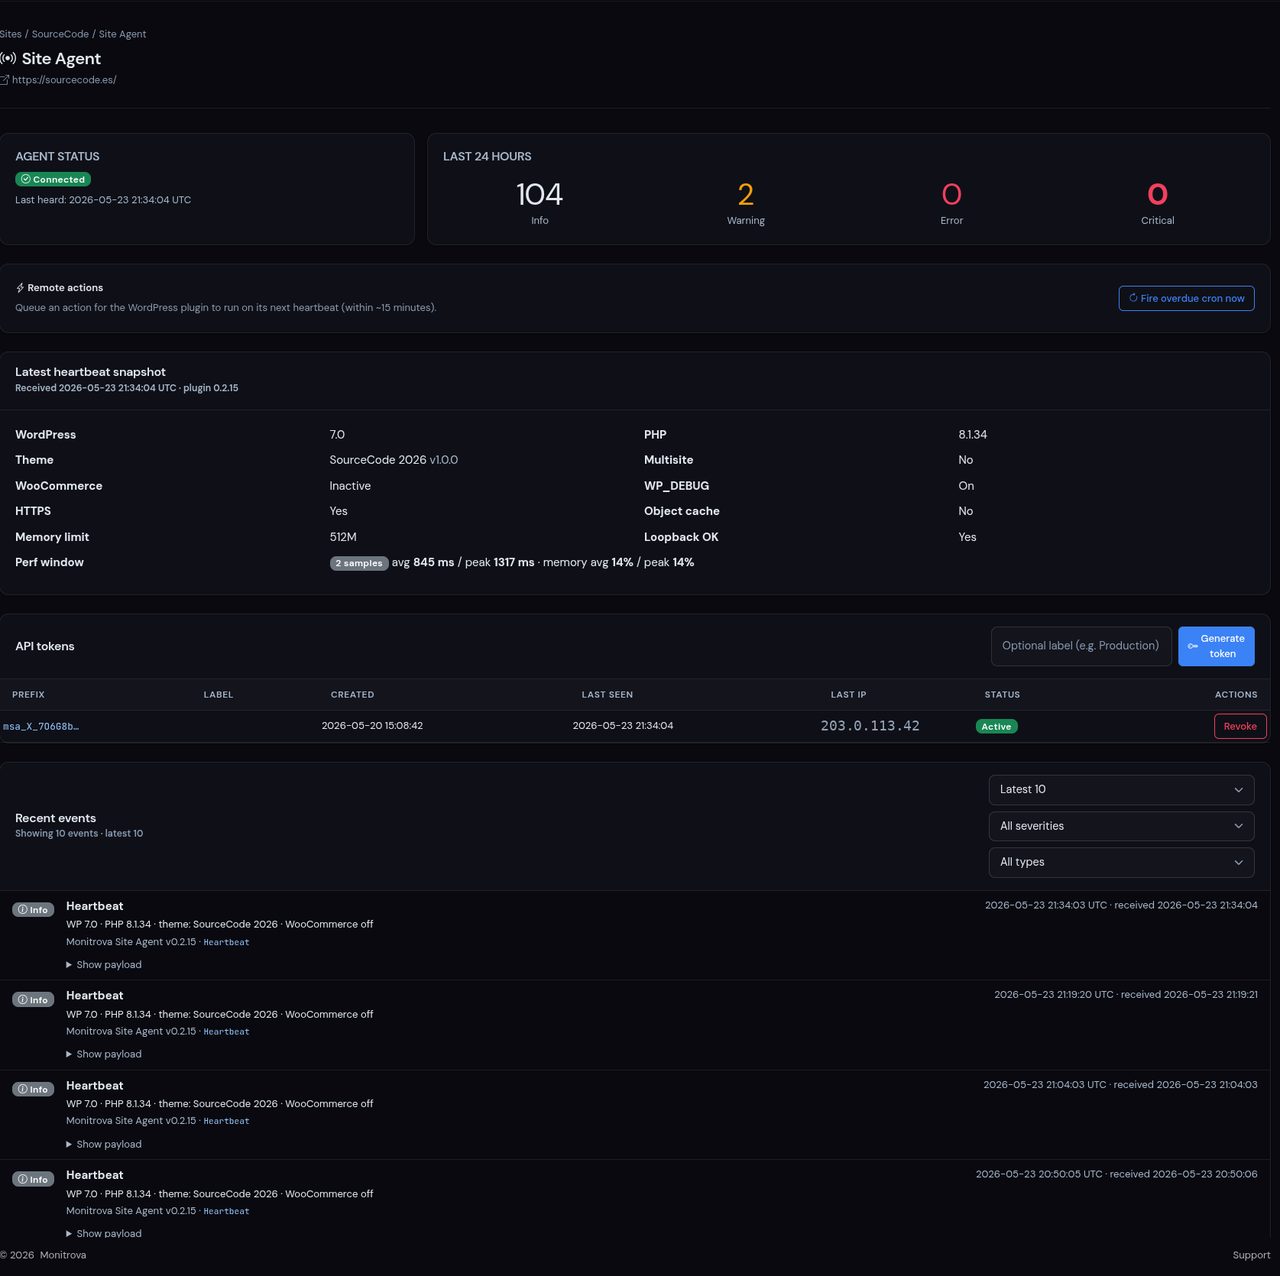Click the 2 Warning counter
Image resolution: width=1280 pixels, height=1276 pixels.
click(745, 202)
